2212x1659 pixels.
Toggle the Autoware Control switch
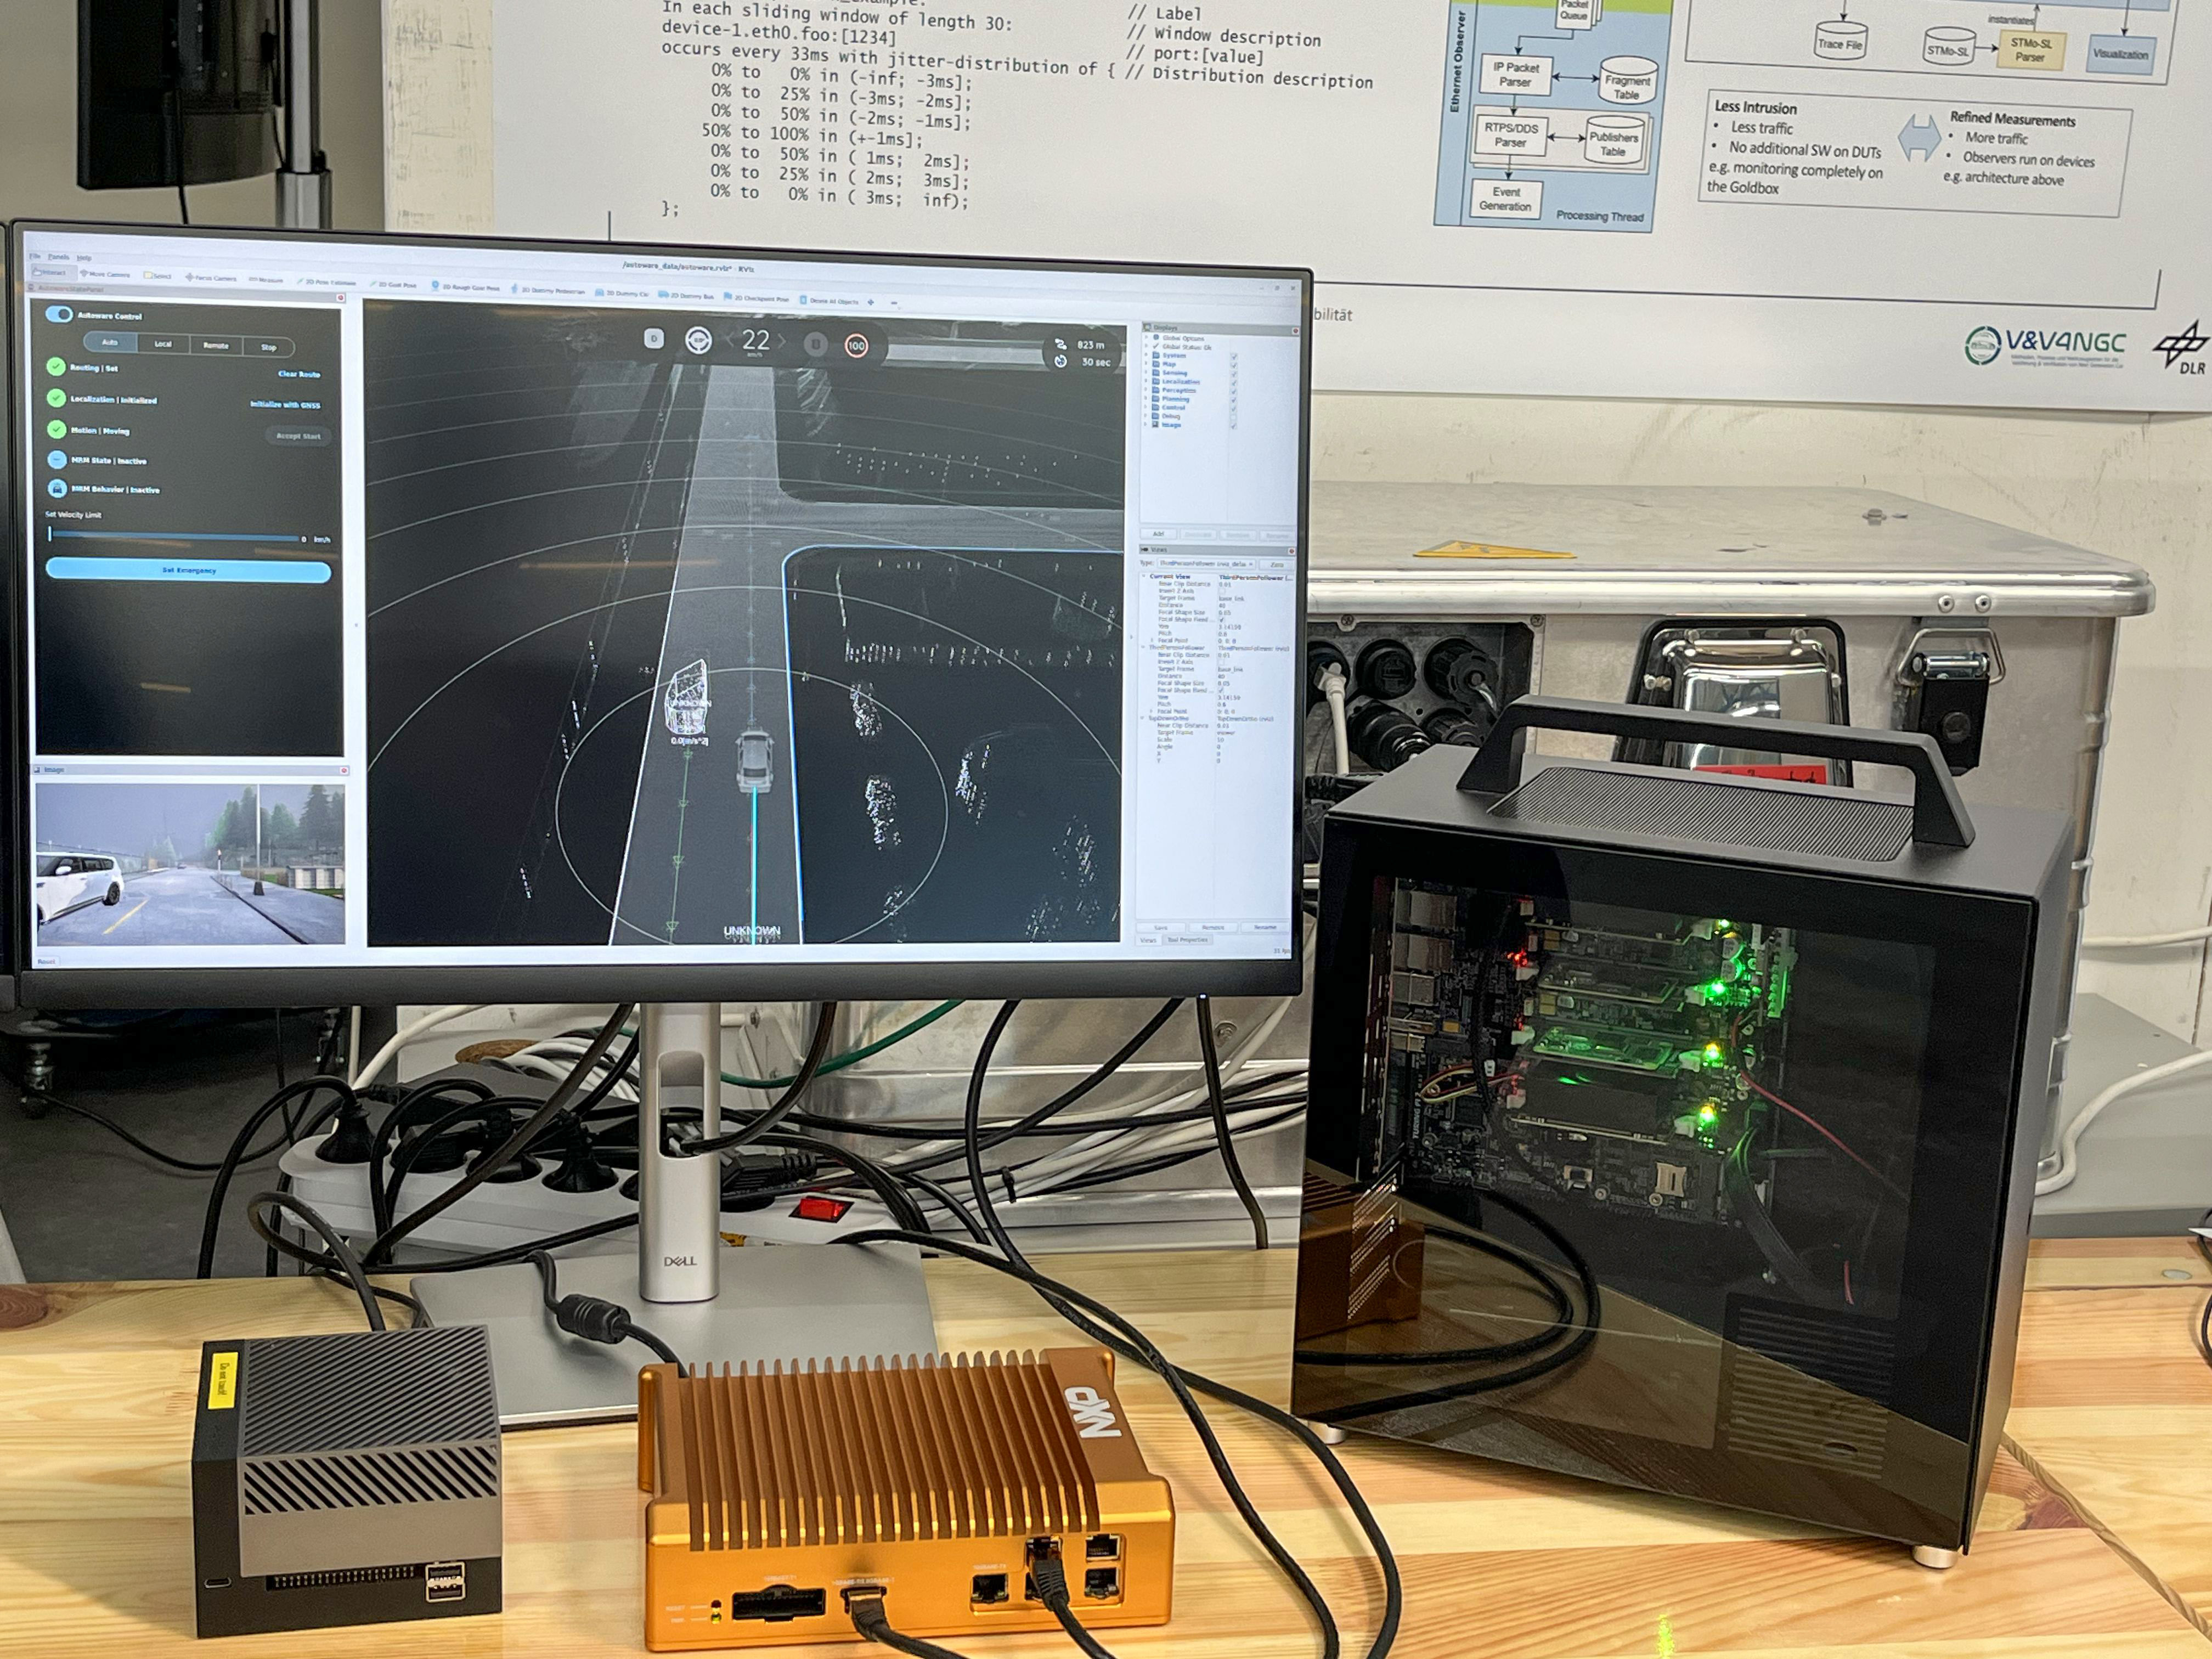click(59, 314)
